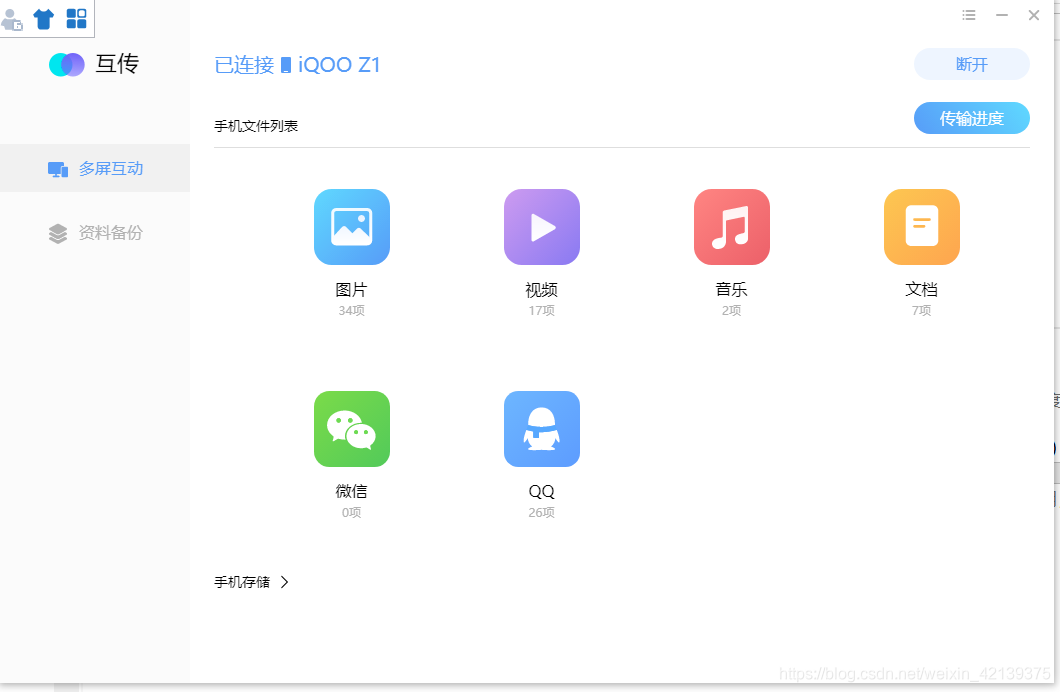Minimize the 互传 window

pyautogui.click(x=1002, y=15)
